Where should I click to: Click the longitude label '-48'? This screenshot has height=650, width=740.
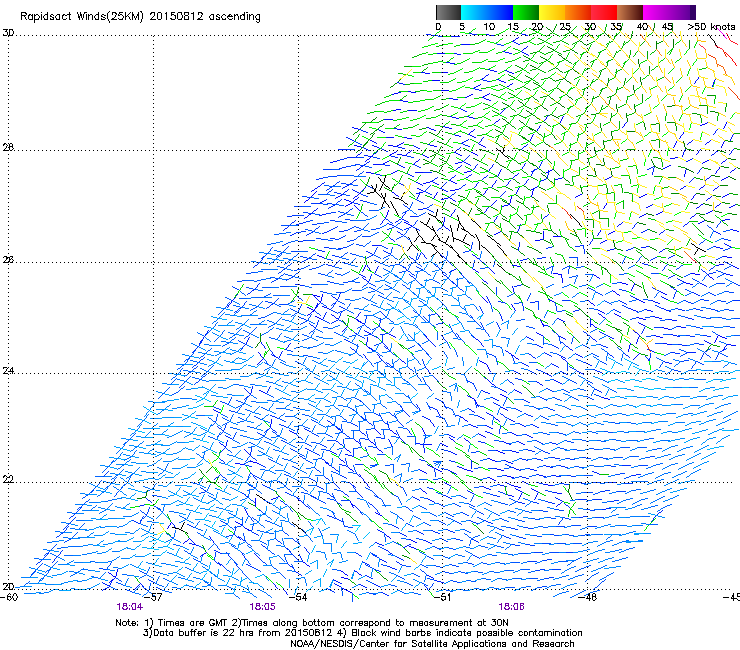tap(588, 597)
